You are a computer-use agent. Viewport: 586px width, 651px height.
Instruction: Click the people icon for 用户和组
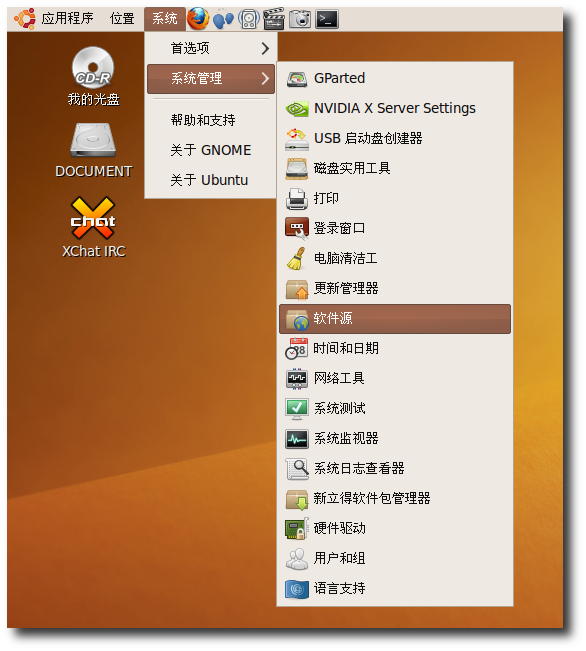click(297, 558)
